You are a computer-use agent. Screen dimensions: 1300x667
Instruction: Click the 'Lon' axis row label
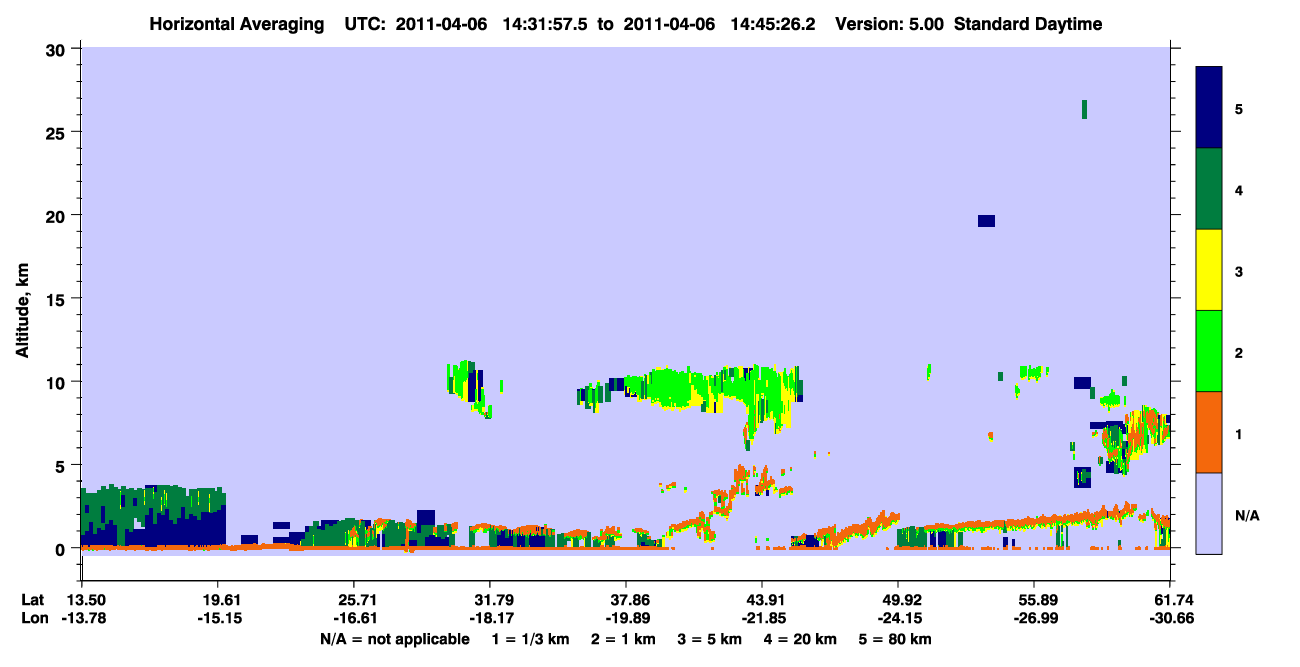[33, 618]
